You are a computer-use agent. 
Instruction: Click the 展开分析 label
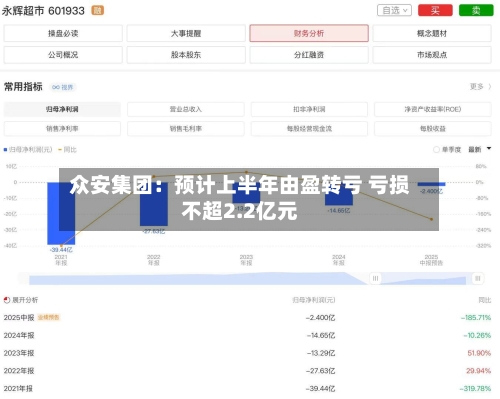tap(25, 300)
